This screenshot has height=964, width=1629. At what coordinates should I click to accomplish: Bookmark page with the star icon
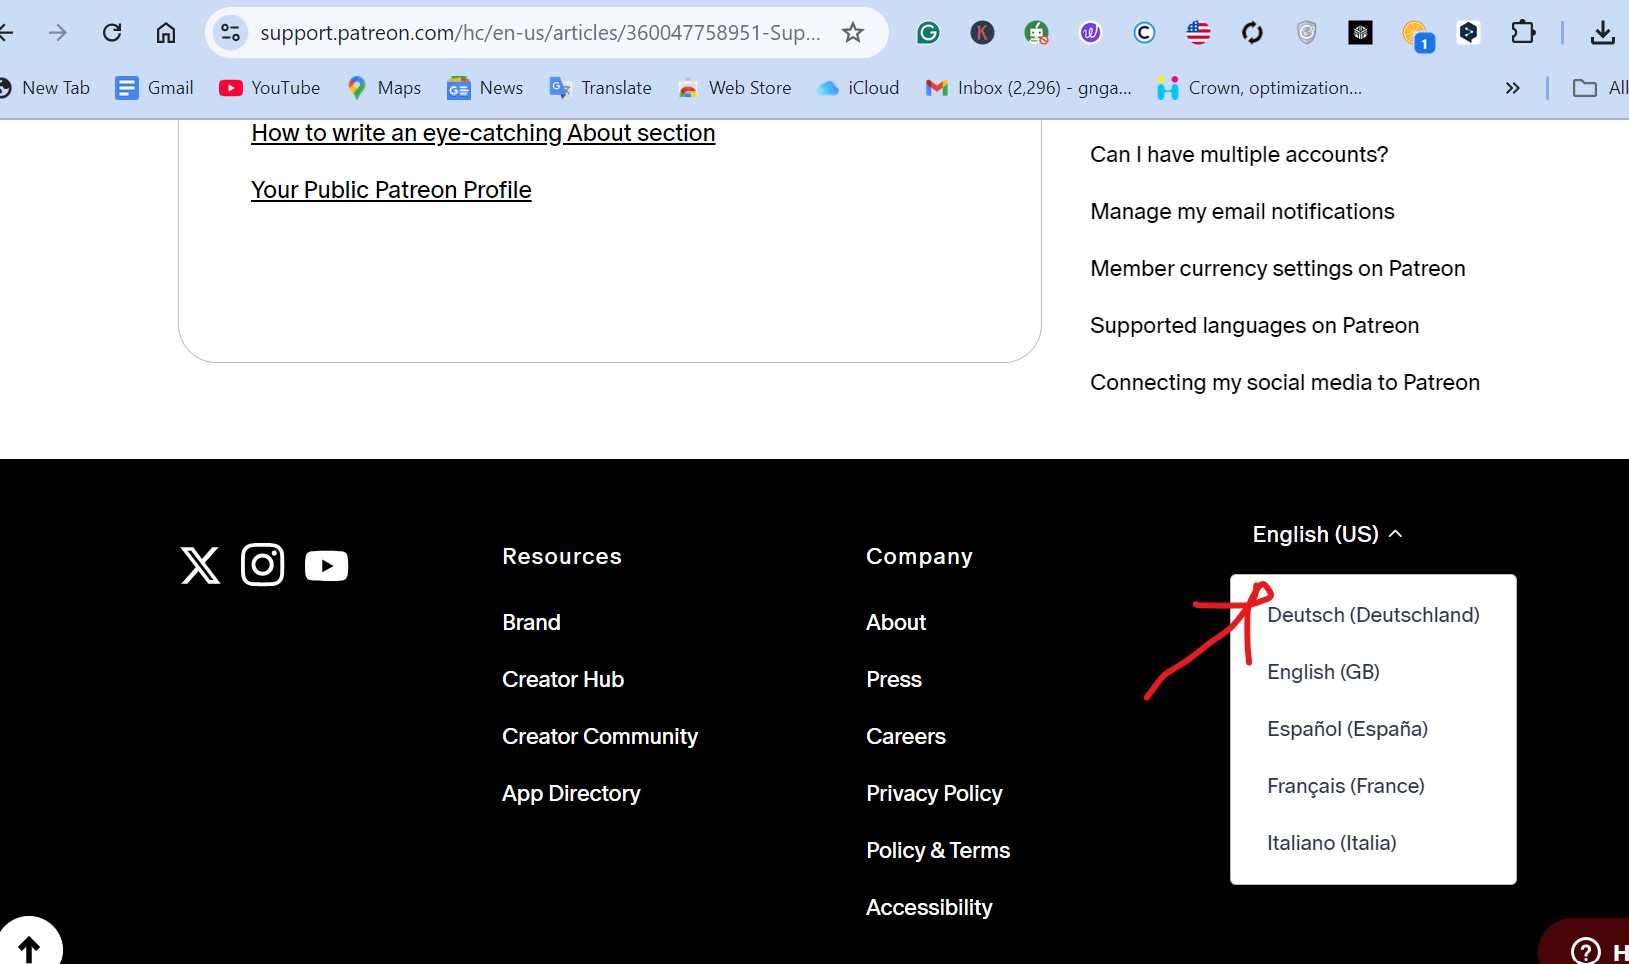tap(853, 33)
